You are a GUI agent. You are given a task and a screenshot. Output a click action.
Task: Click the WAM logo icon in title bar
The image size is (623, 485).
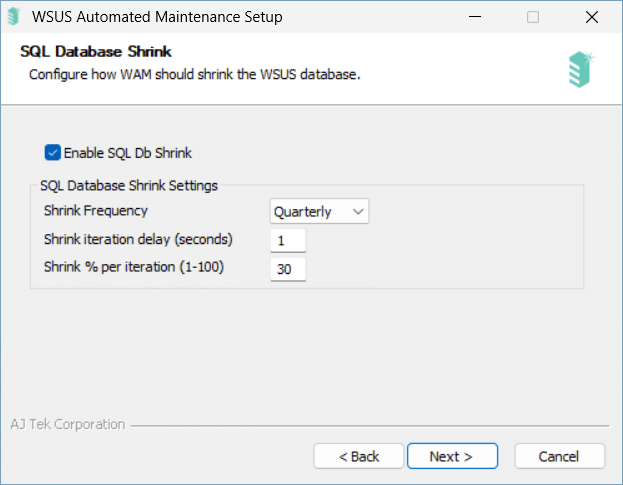(x=14, y=17)
